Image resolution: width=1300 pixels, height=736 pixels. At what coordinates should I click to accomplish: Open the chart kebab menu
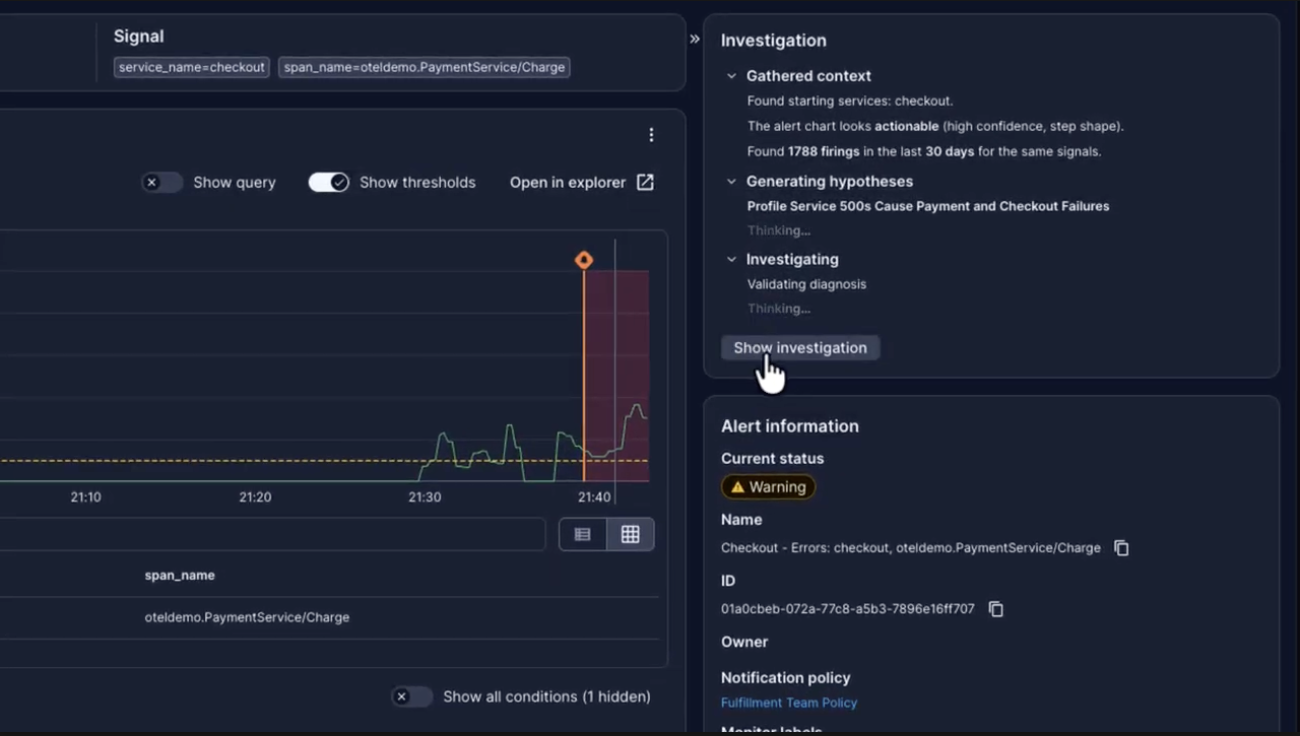[x=651, y=135]
